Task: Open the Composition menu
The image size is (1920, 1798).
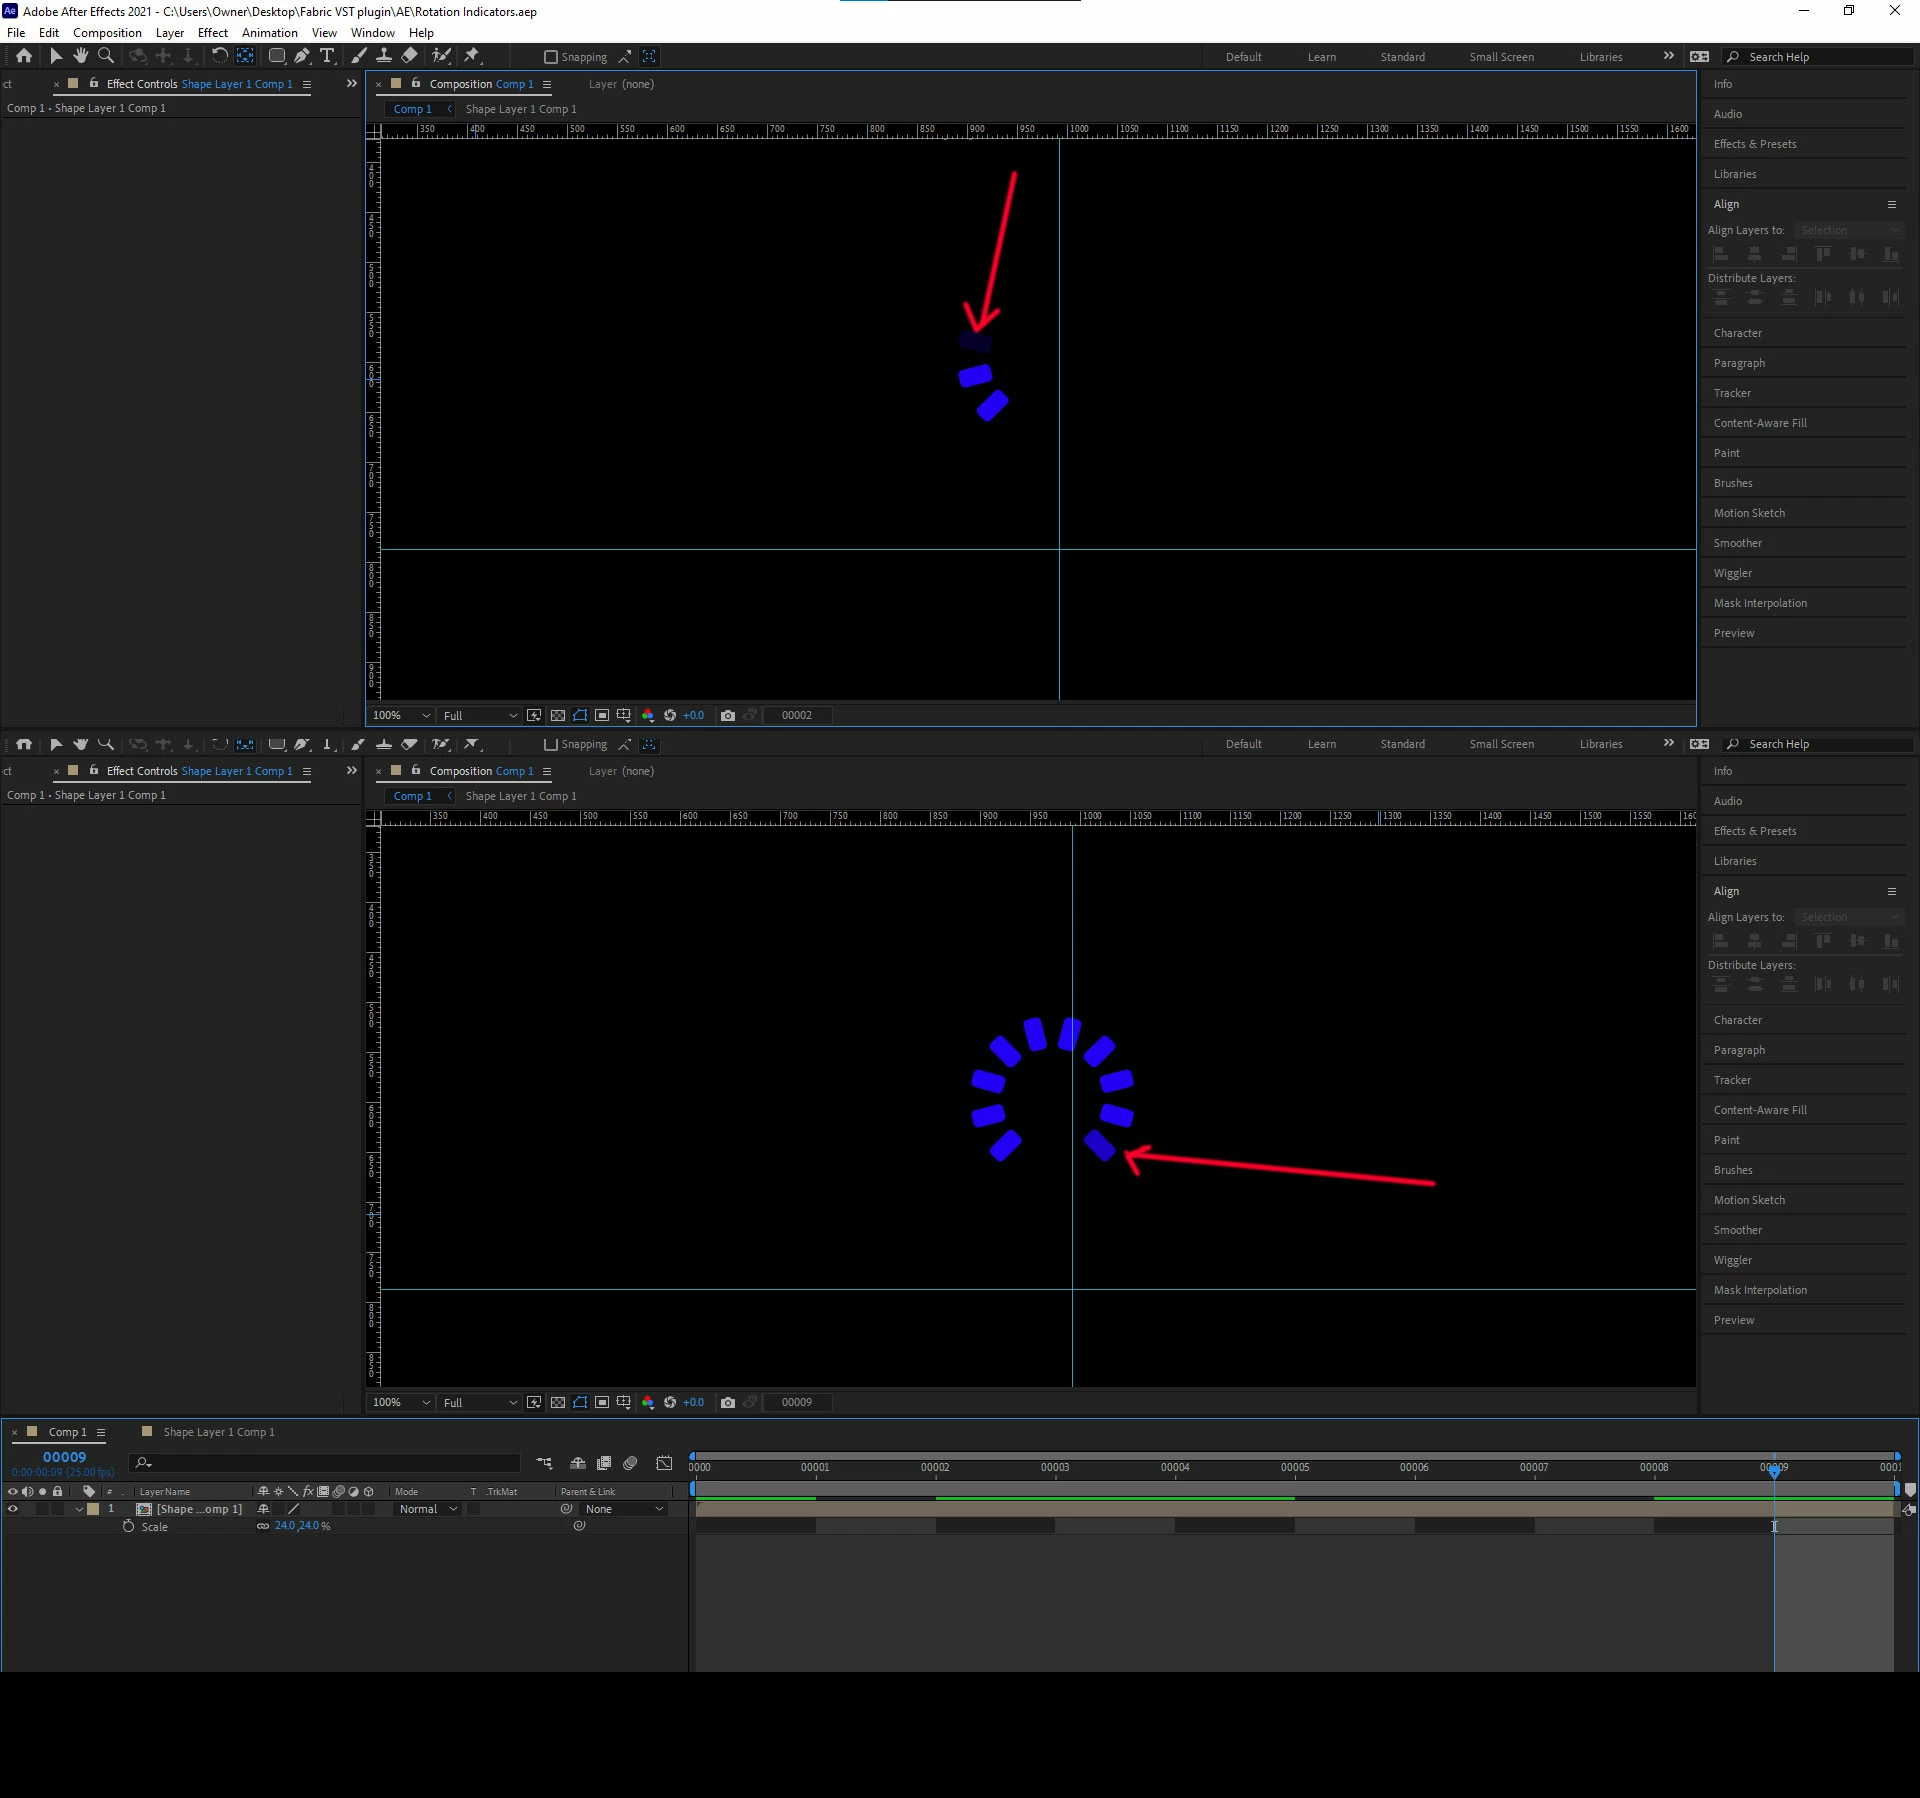Action: tap(107, 33)
